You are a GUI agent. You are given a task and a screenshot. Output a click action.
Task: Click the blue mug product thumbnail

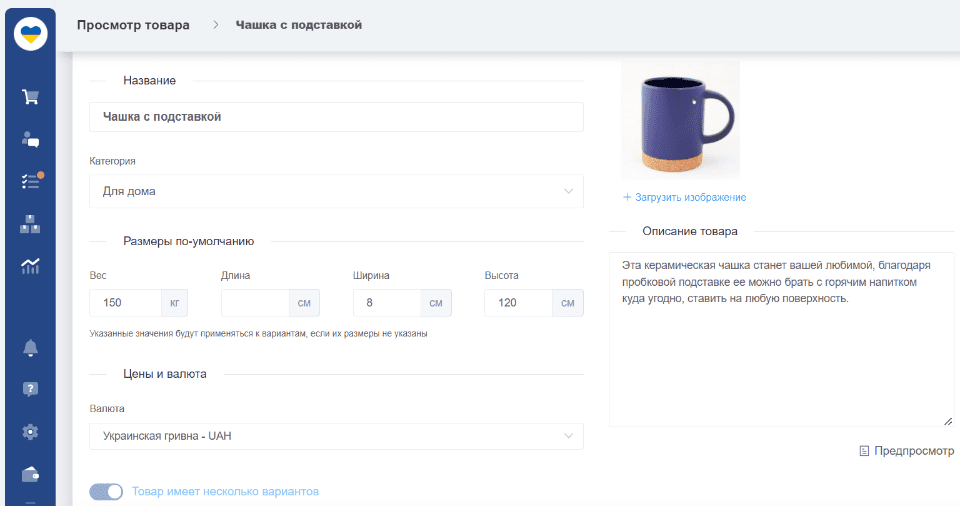680,119
